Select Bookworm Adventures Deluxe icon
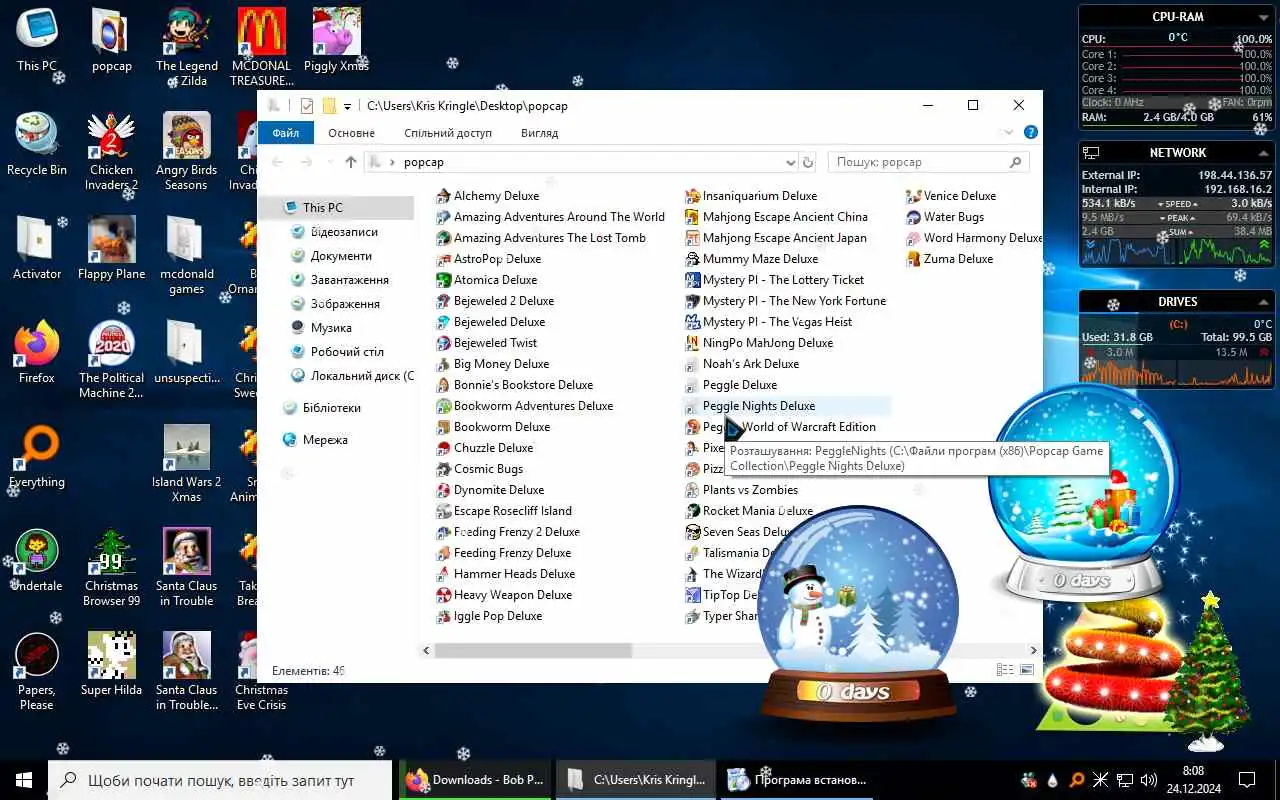This screenshot has height=800, width=1280. pos(444,406)
